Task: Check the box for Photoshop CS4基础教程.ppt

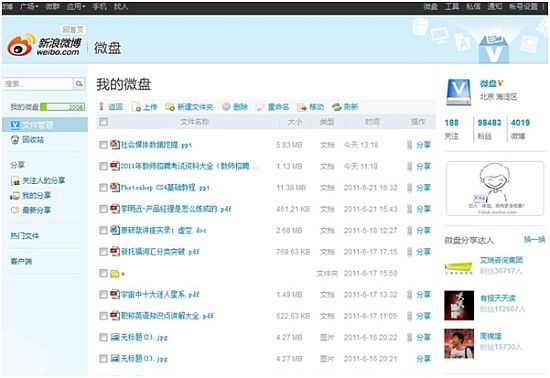Action: tap(103, 188)
